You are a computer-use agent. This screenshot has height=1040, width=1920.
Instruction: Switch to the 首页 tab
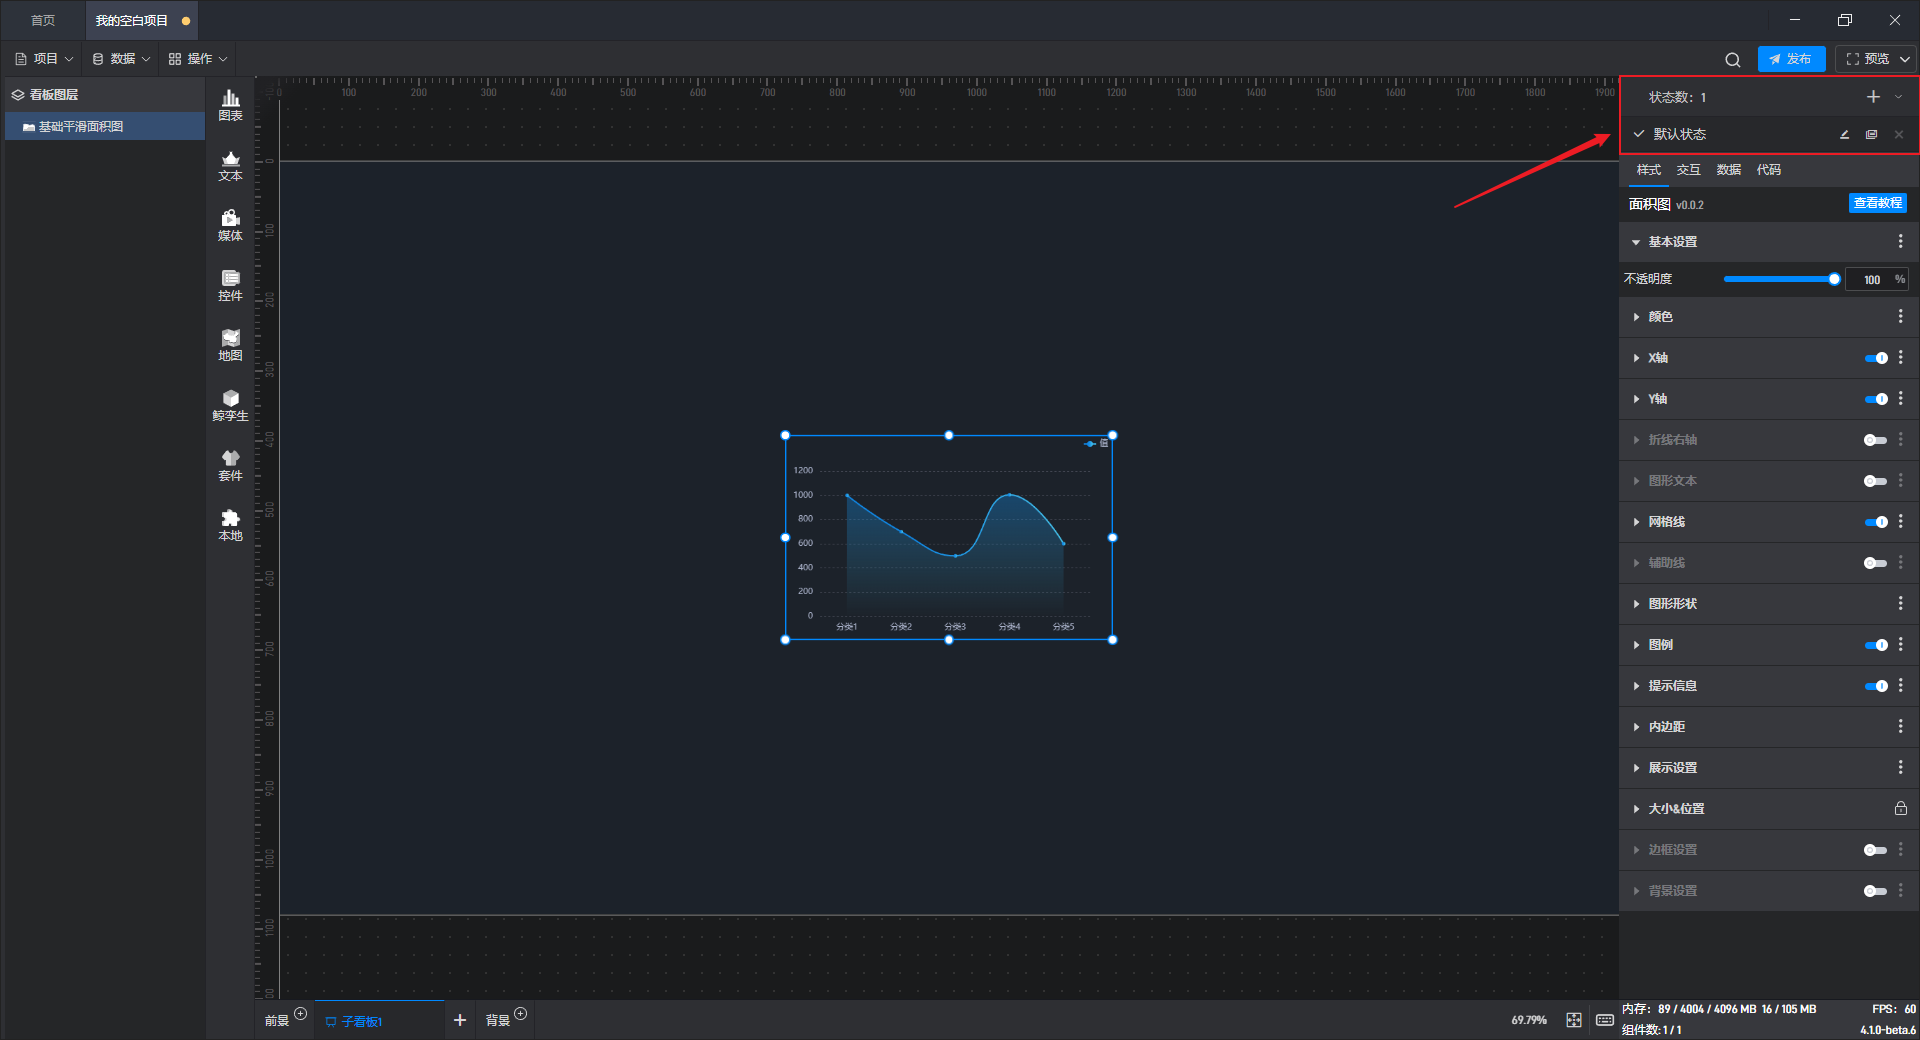click(43, 20)
